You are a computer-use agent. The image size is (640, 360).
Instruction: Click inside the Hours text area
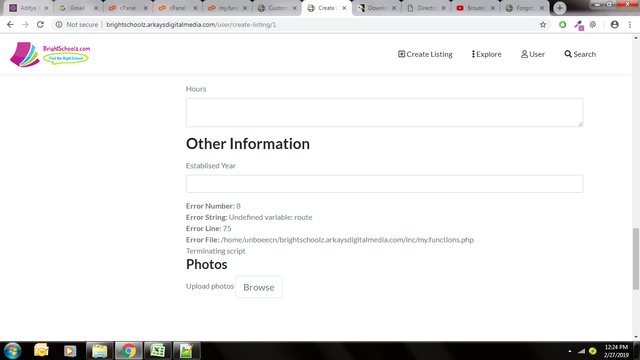click(384, 112)
